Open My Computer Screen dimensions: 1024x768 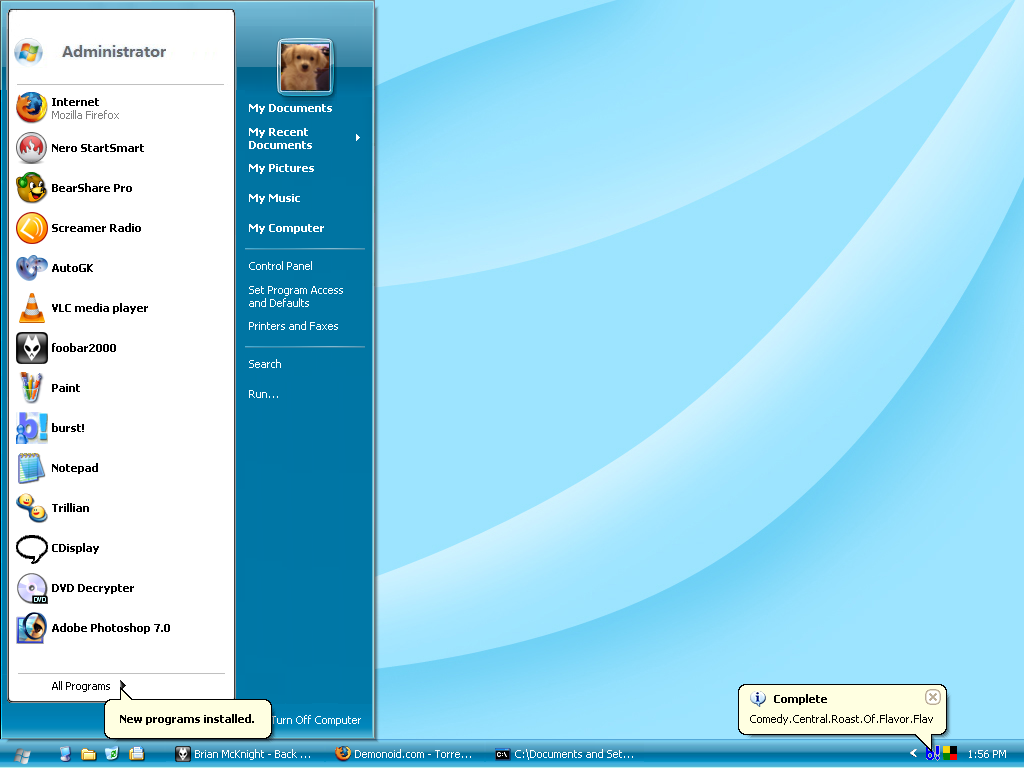coord(286,228)
